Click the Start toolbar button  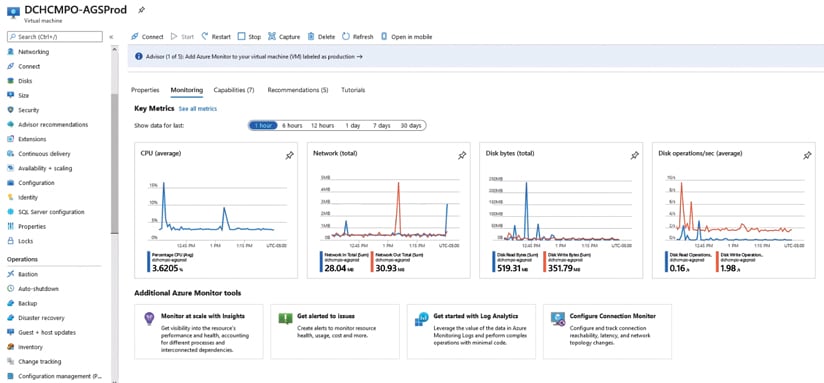(x=182, y=37)
